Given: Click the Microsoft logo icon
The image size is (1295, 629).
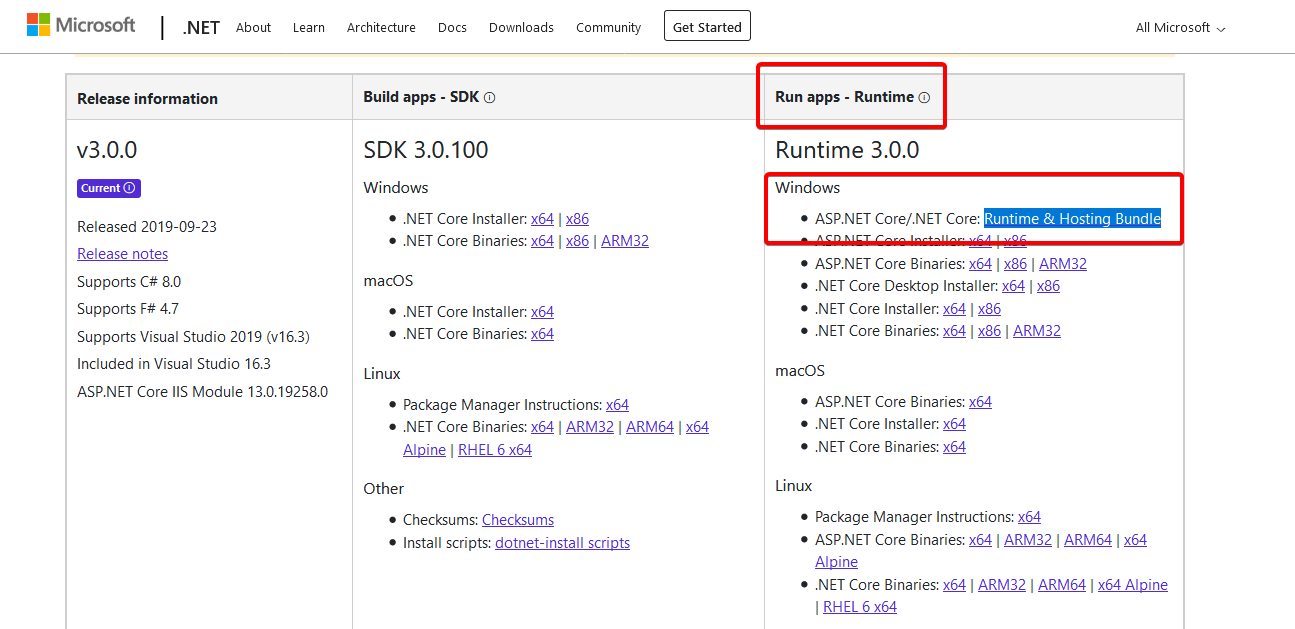Looking at the screenshot, I should coord(38,25).
